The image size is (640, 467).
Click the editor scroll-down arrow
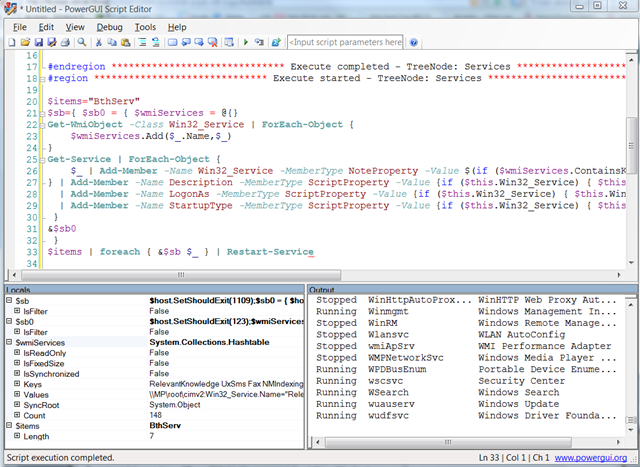[631, 262]
